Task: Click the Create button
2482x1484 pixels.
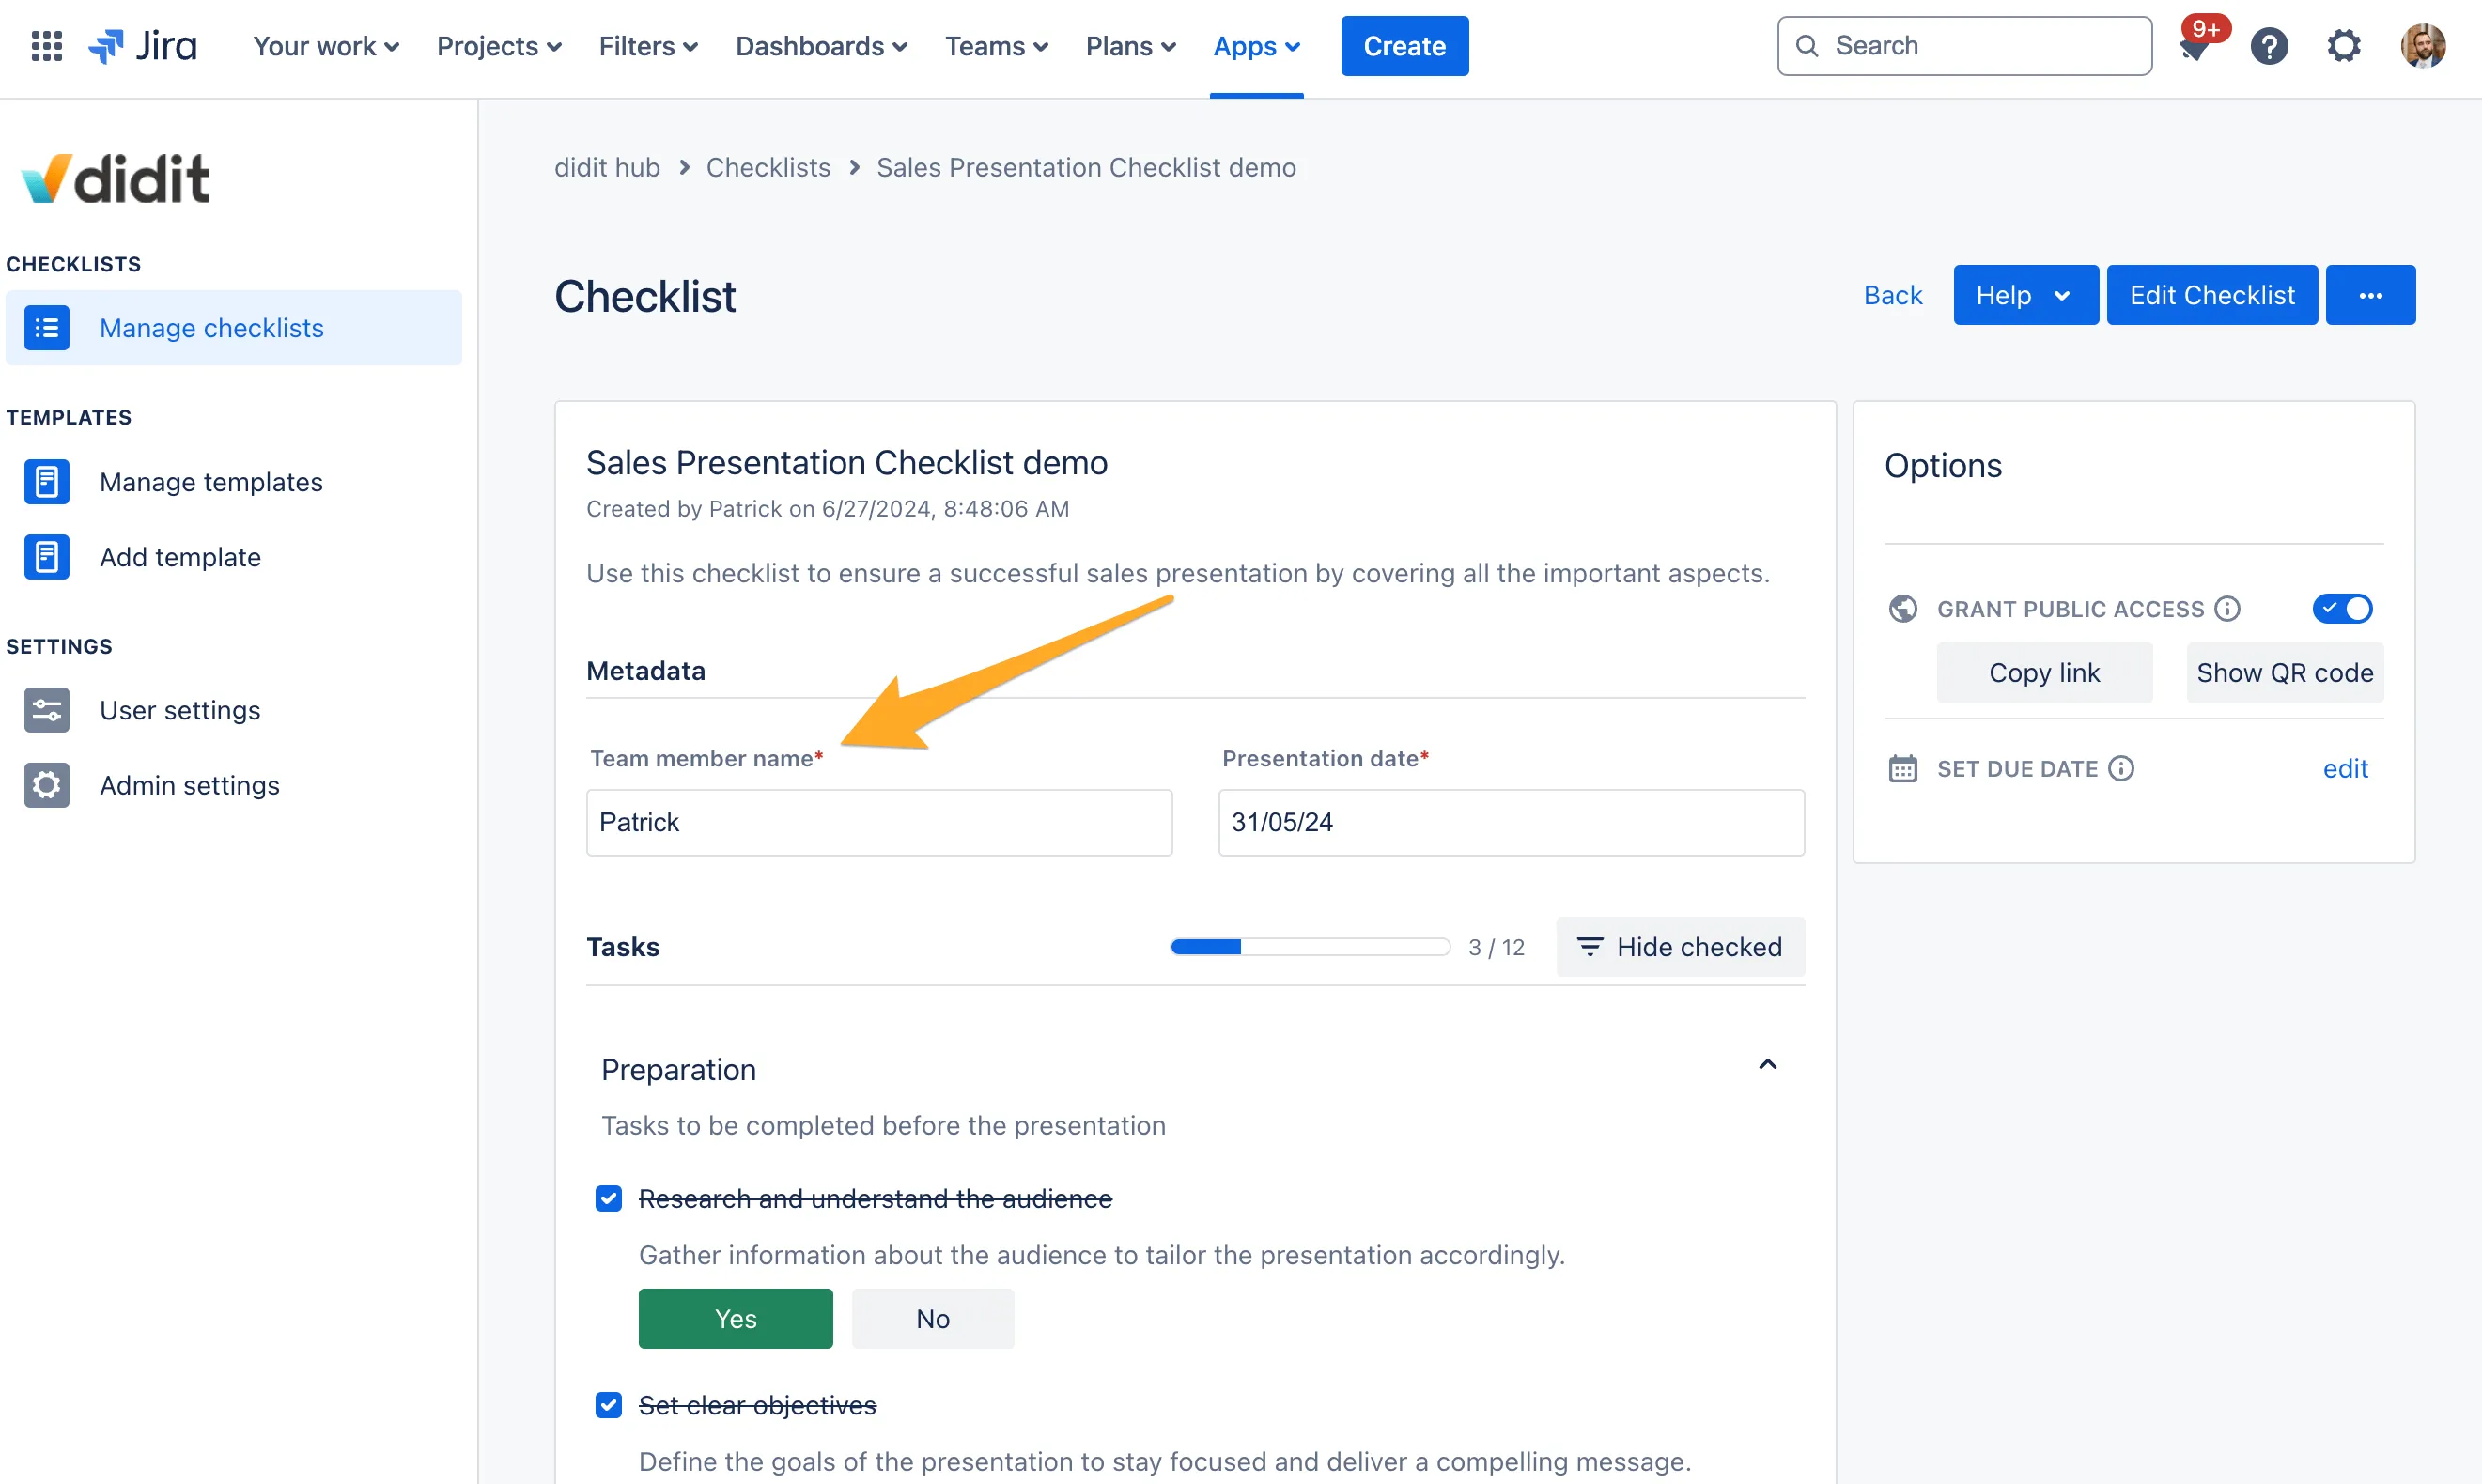Action: 1404,46
